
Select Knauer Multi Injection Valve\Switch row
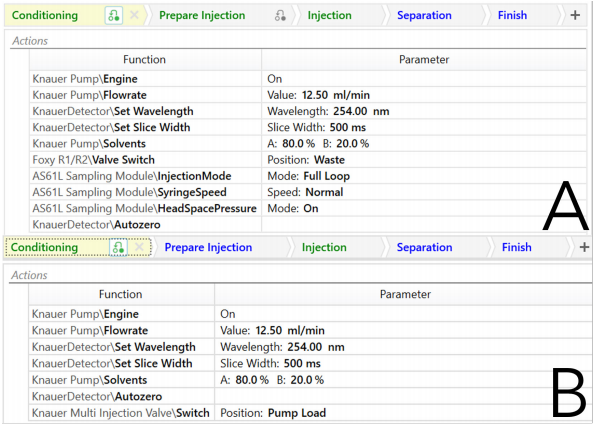(x=311, y=413)
